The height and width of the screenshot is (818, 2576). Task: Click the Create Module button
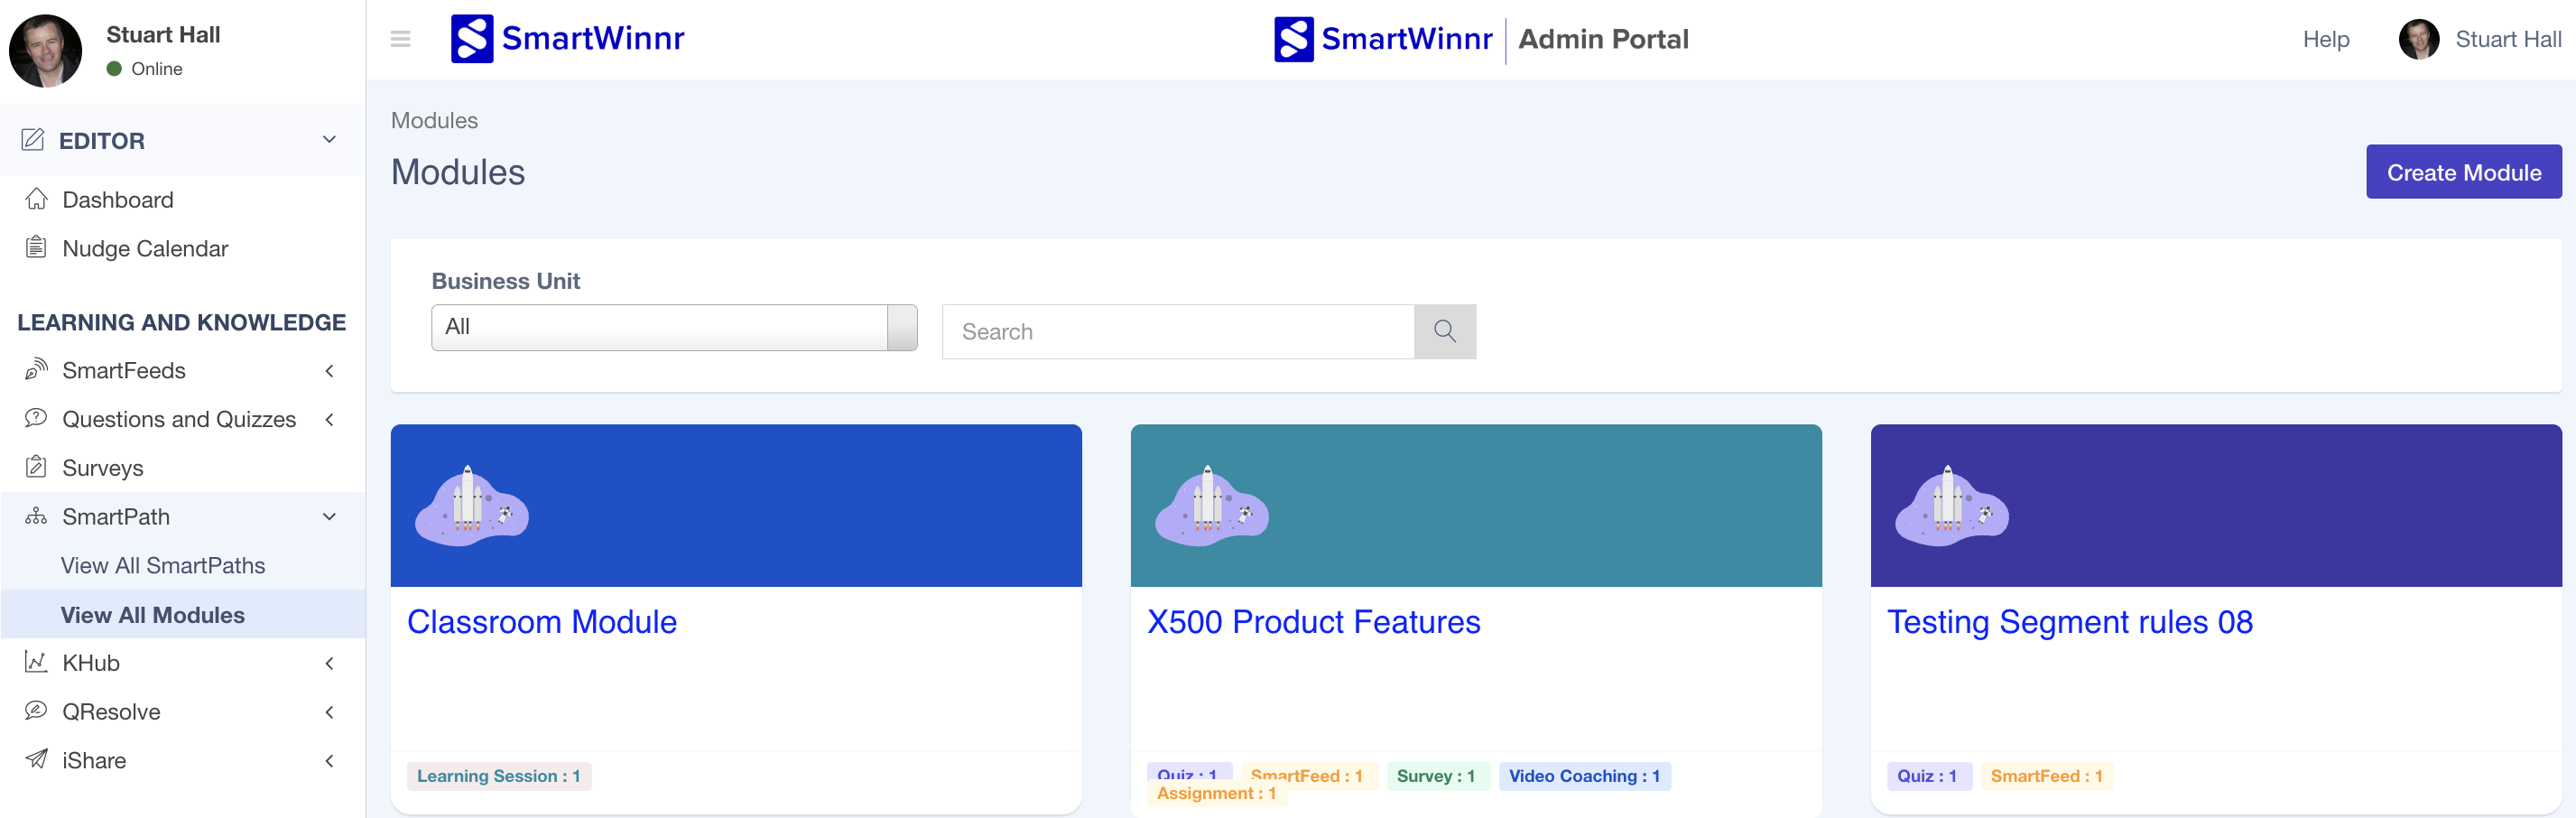(x=2463, y=172)
